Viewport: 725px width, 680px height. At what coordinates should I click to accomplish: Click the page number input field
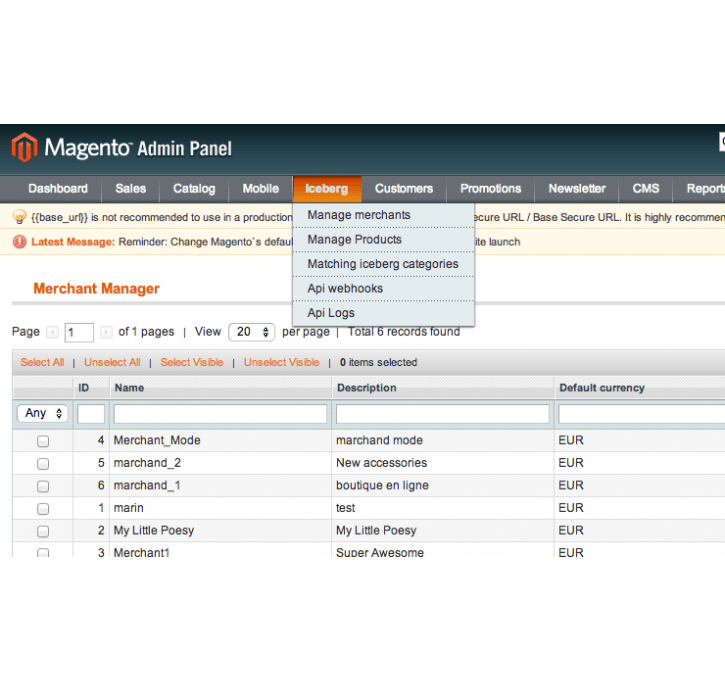click(79, 332)
